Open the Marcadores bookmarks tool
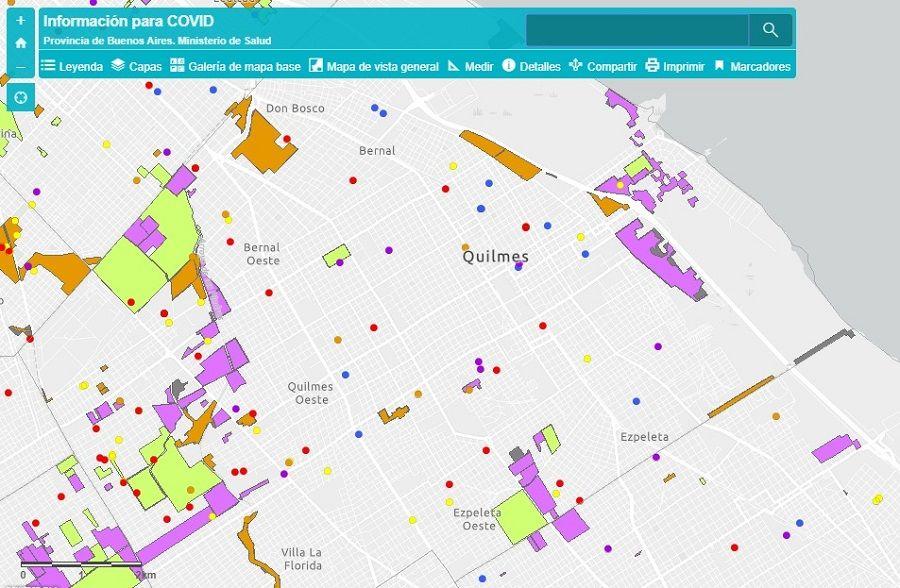The width and height of the screenshot is (900, 588). [x=757, y=66]
